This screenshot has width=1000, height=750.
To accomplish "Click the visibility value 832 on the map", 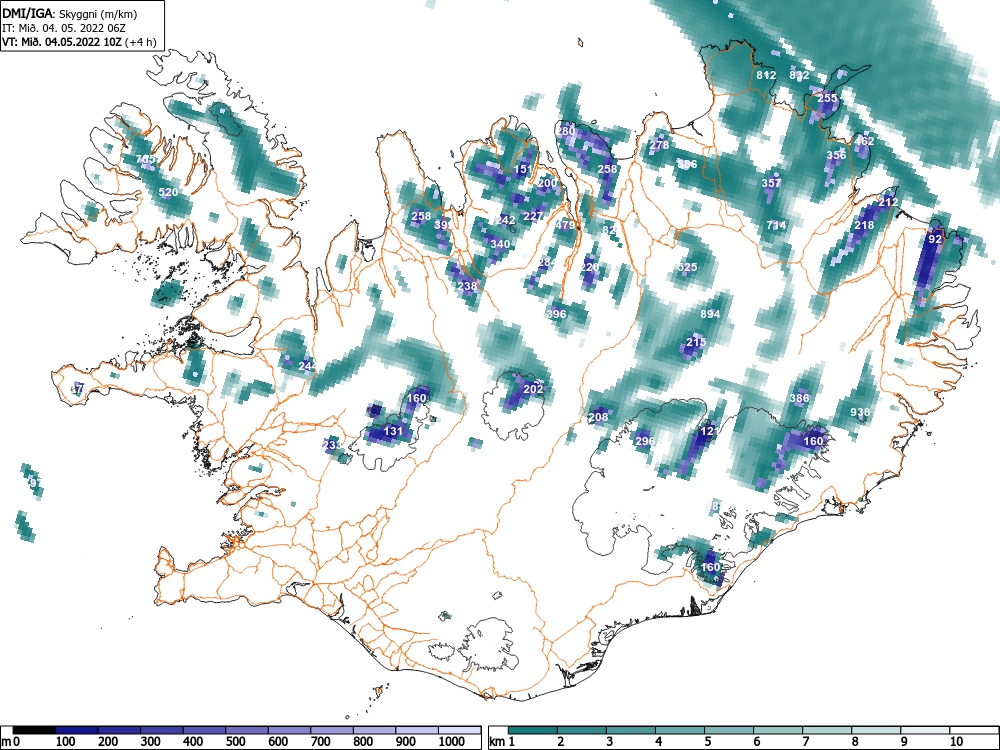I will [799, 75].
